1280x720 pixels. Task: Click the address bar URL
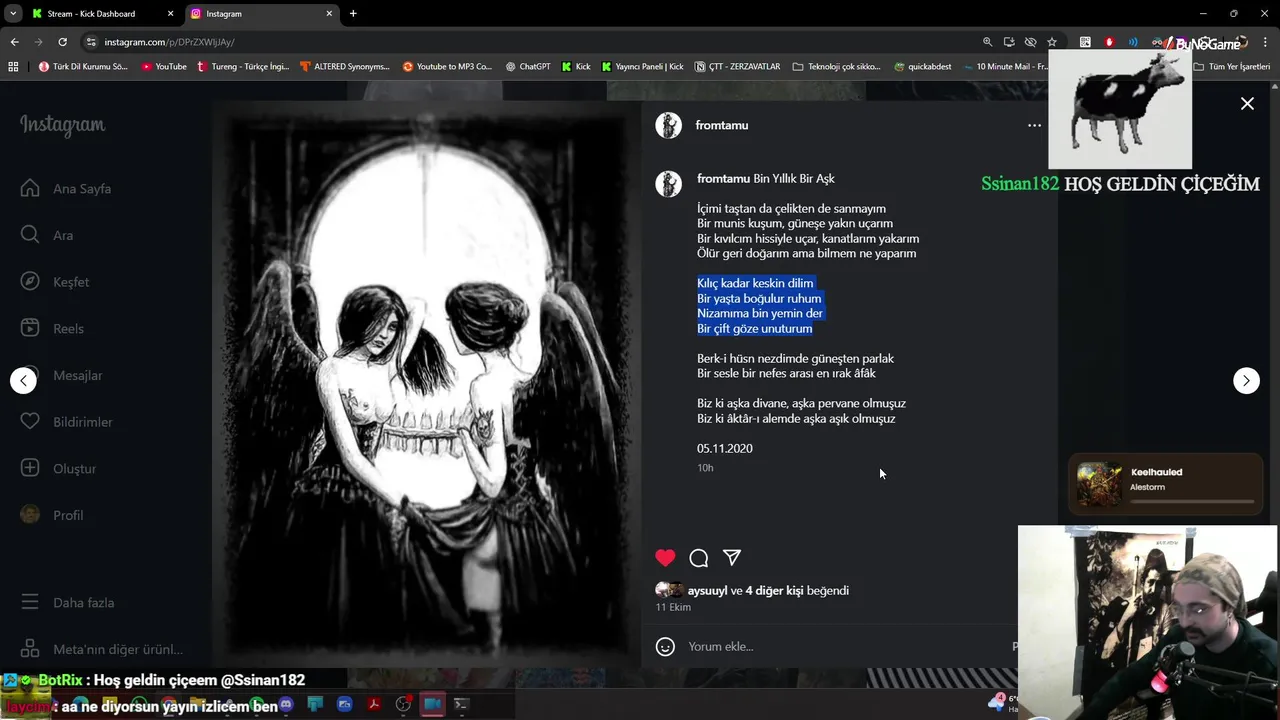tap(170, 42)
